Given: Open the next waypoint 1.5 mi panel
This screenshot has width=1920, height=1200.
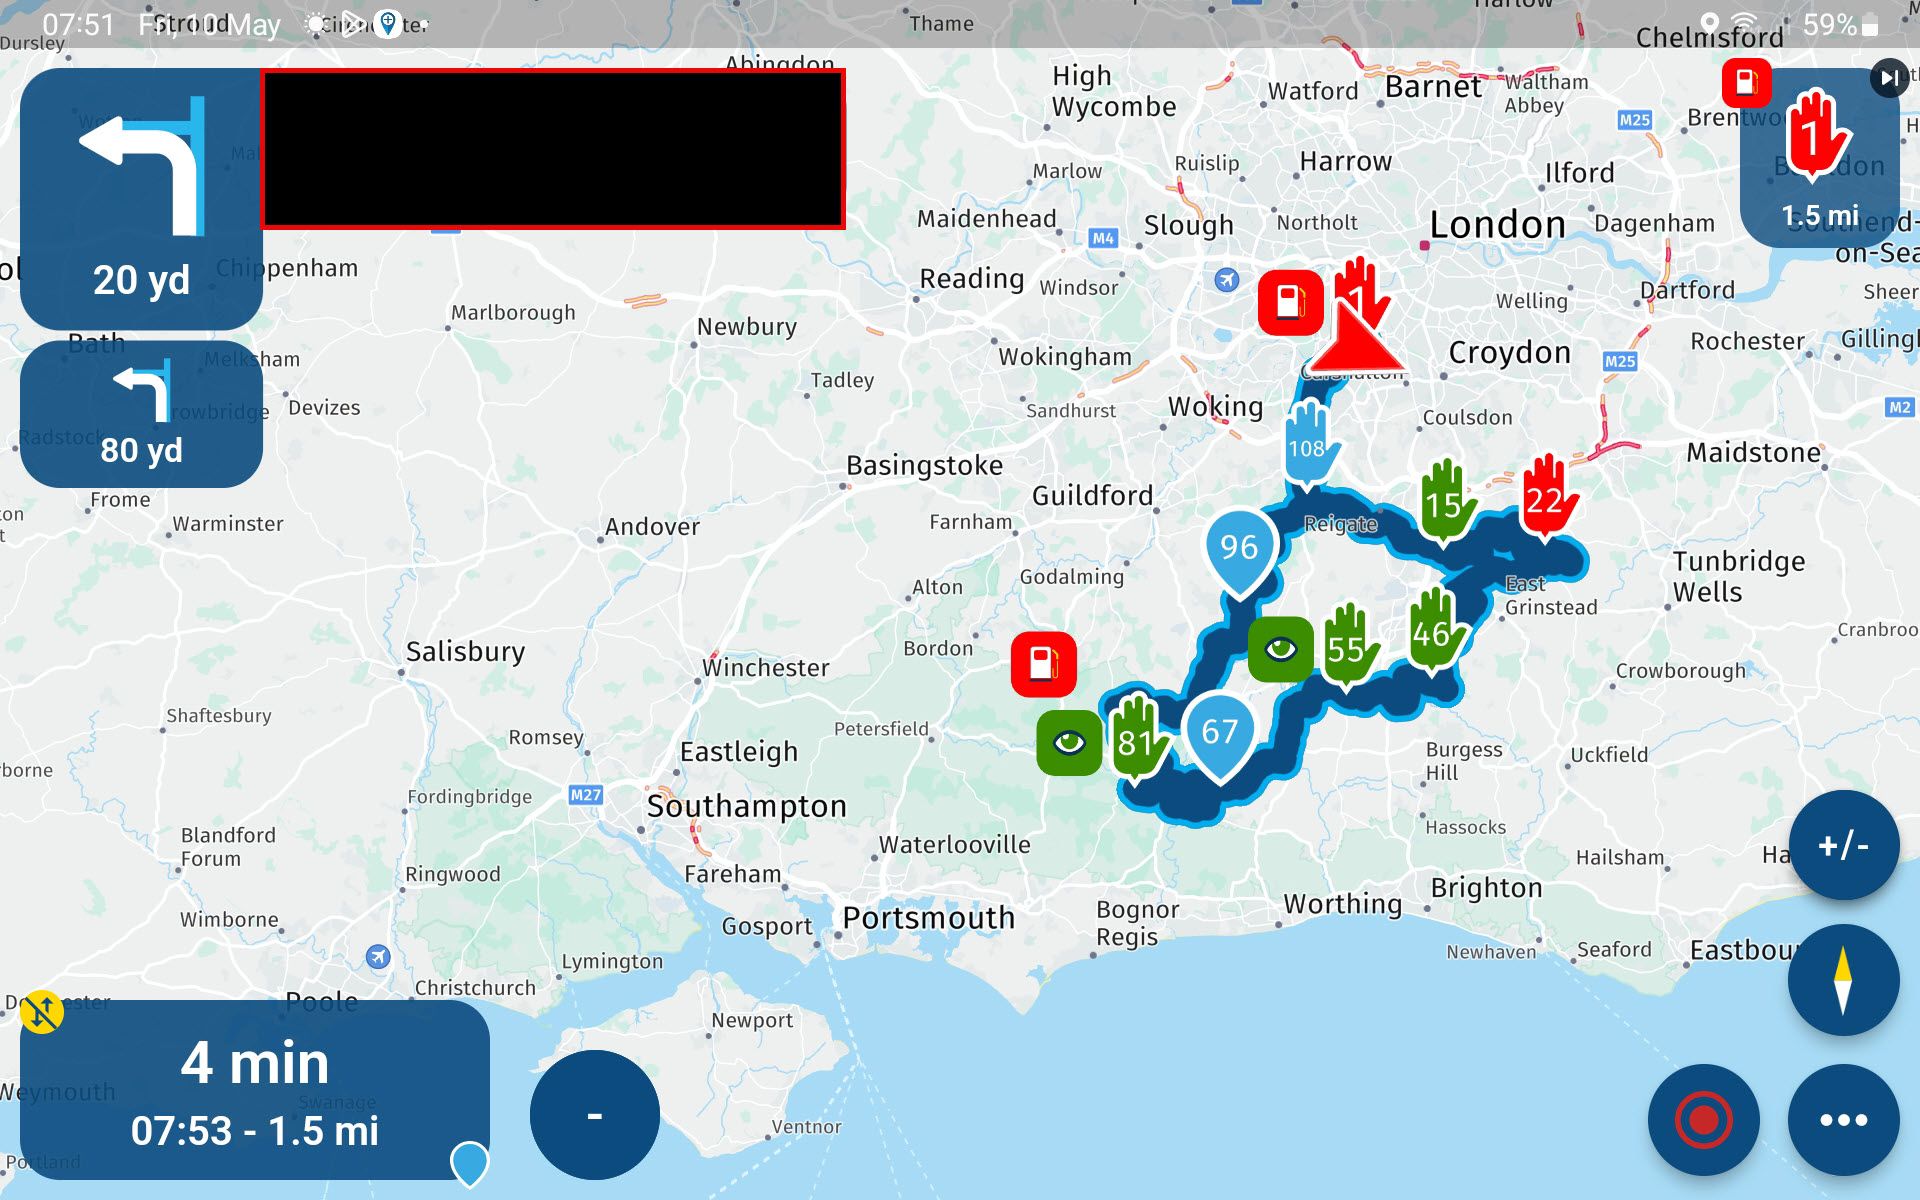Looking at the screenshot, I should pyautogui.click(x=1820, y=158).
